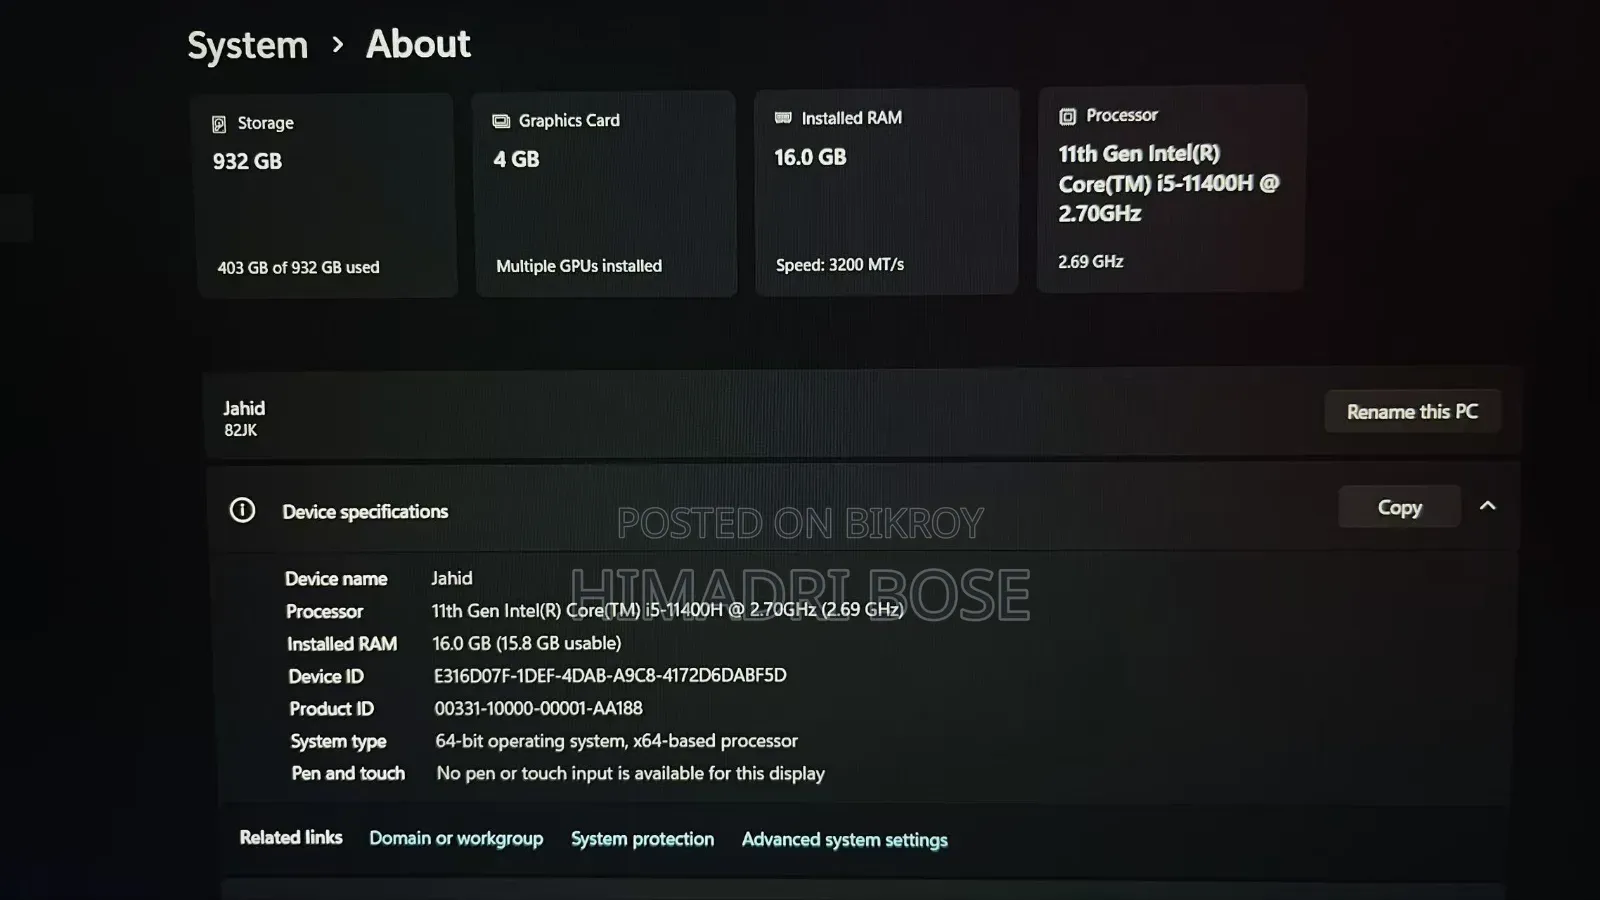Viewport: 1600px width, 900px height.
Task: Go back to System breadcrumb
Action: click(x=248, y=45)
